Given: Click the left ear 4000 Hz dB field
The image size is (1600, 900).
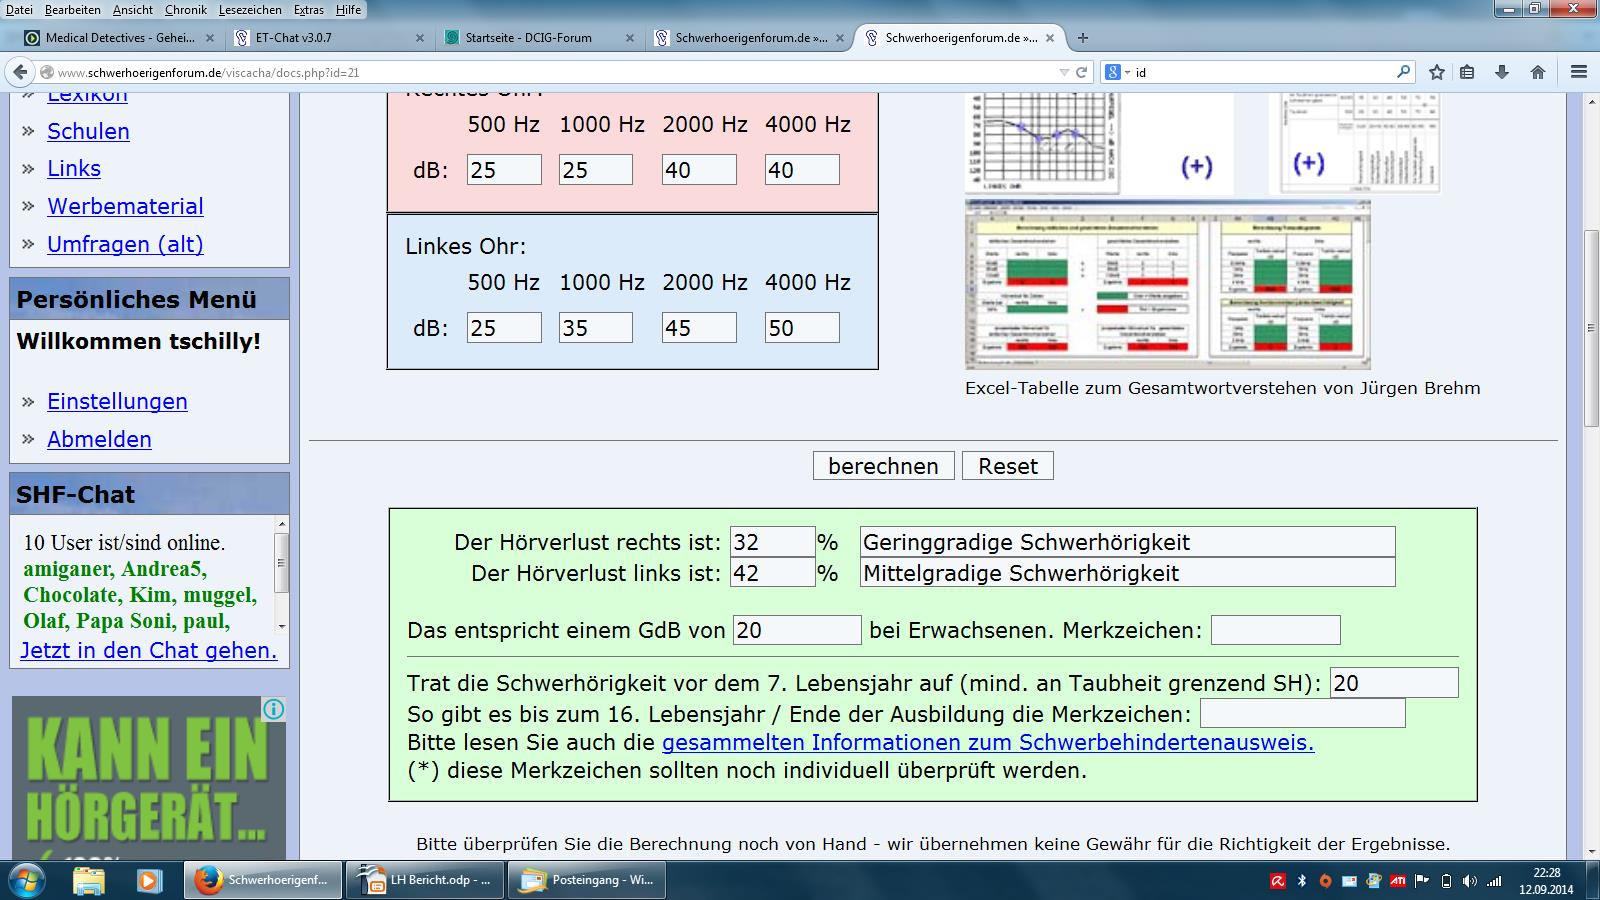Looking at the screenshot, I should (x=802, y=328).
